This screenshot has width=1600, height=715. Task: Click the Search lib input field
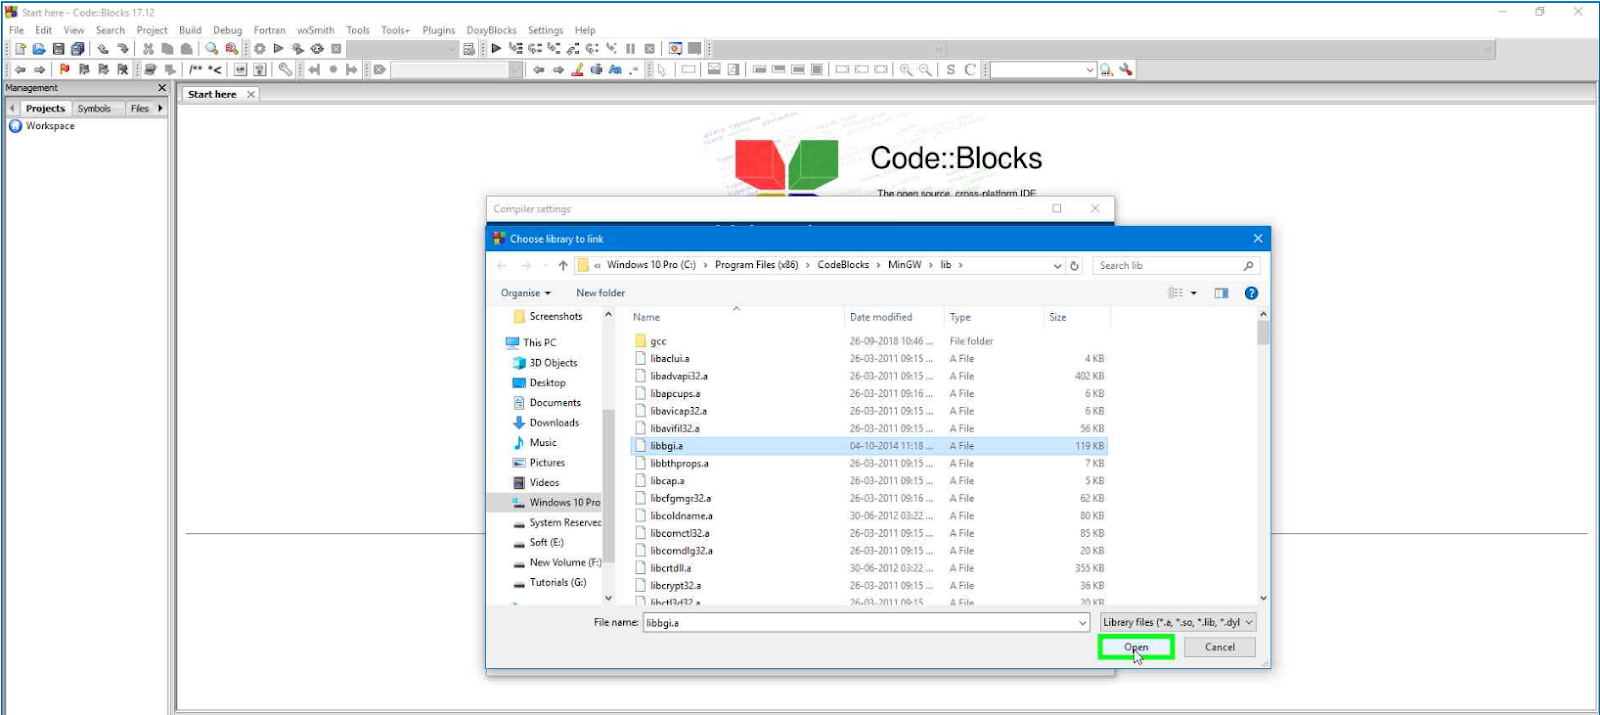1176,266
